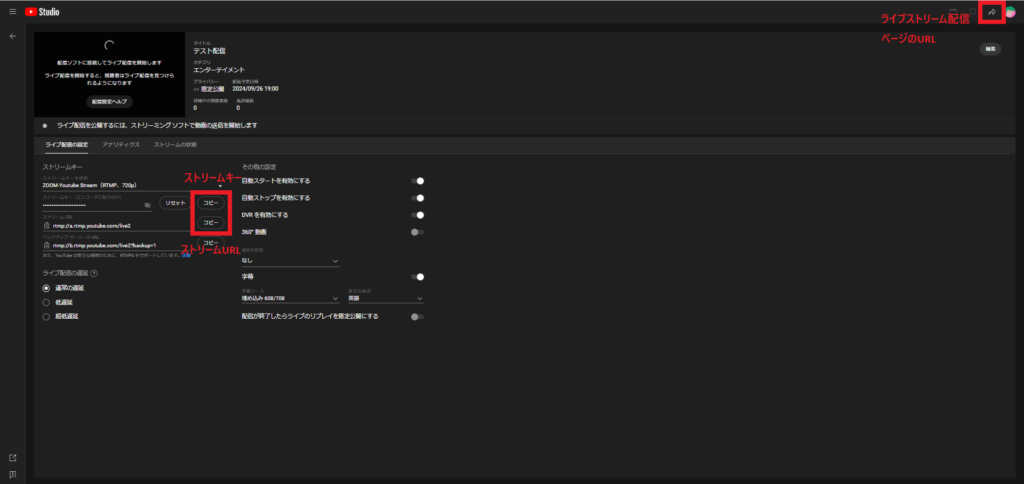Click the リセット stream key button
The height and width of the screenshot is (484, 1024).
click(x=175, y=203)
